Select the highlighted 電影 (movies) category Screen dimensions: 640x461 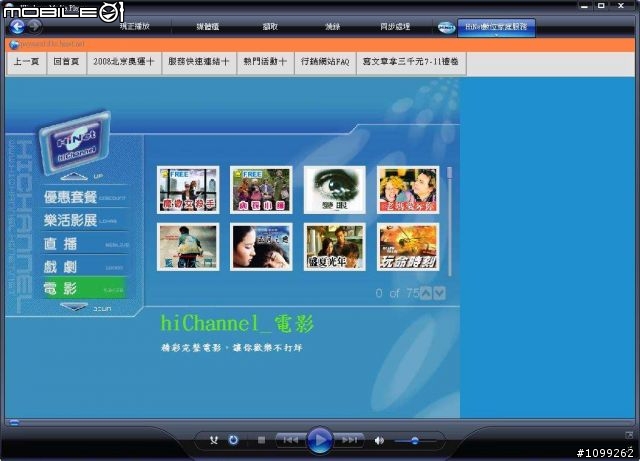pos(84,288)
